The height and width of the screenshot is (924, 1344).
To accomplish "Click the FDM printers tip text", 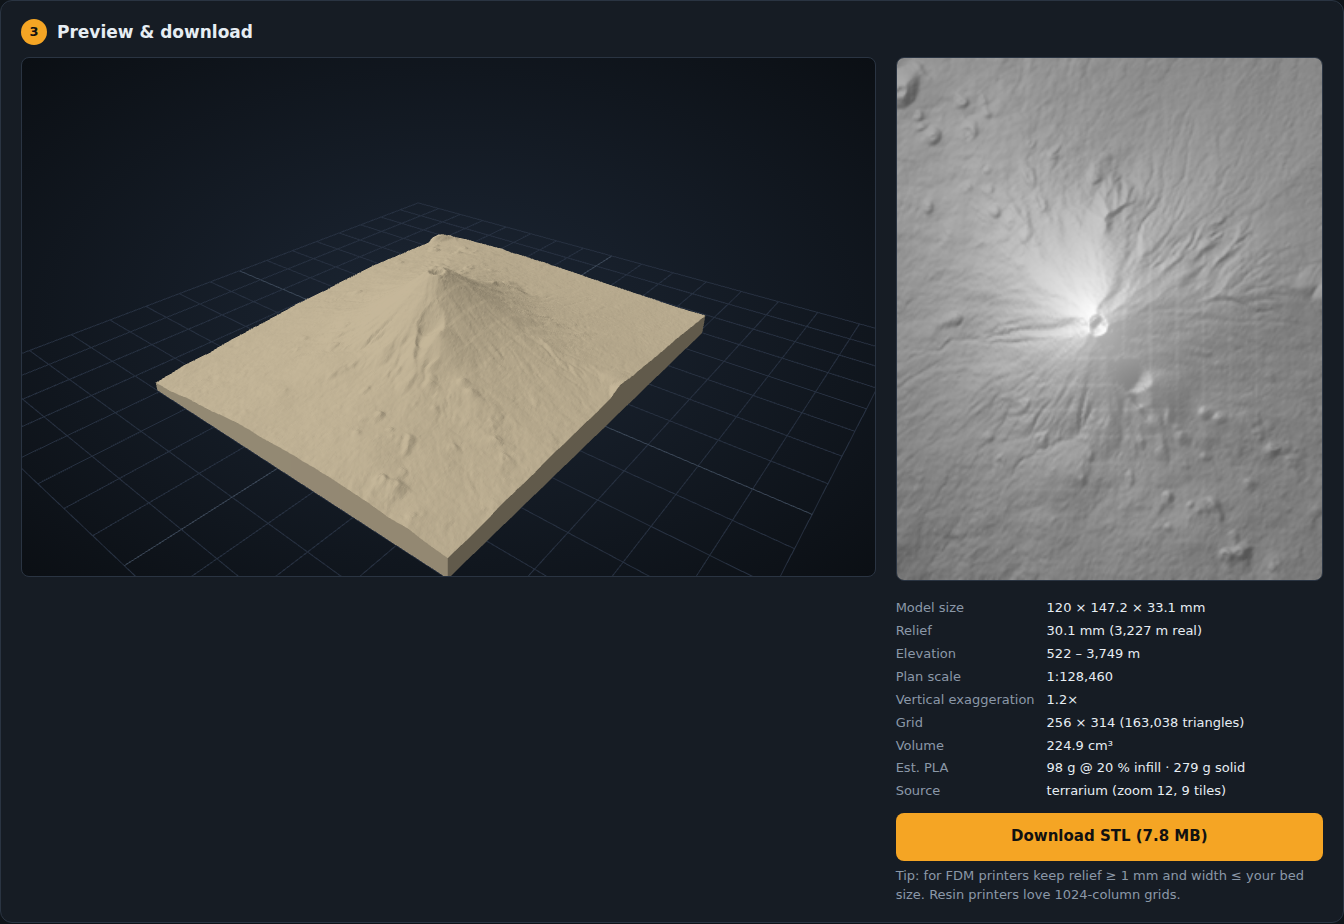I will [x=1100, y=885].
